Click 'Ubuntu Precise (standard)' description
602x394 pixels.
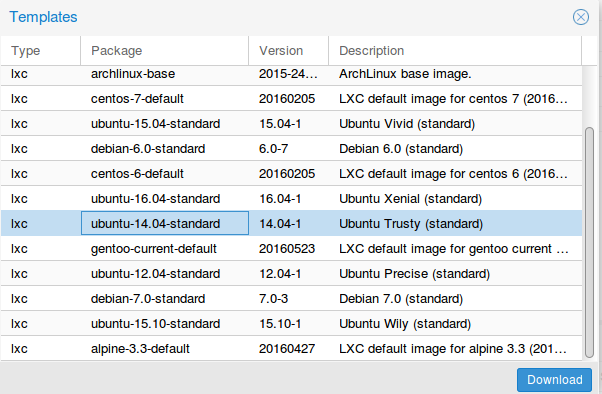pos(414,273)
